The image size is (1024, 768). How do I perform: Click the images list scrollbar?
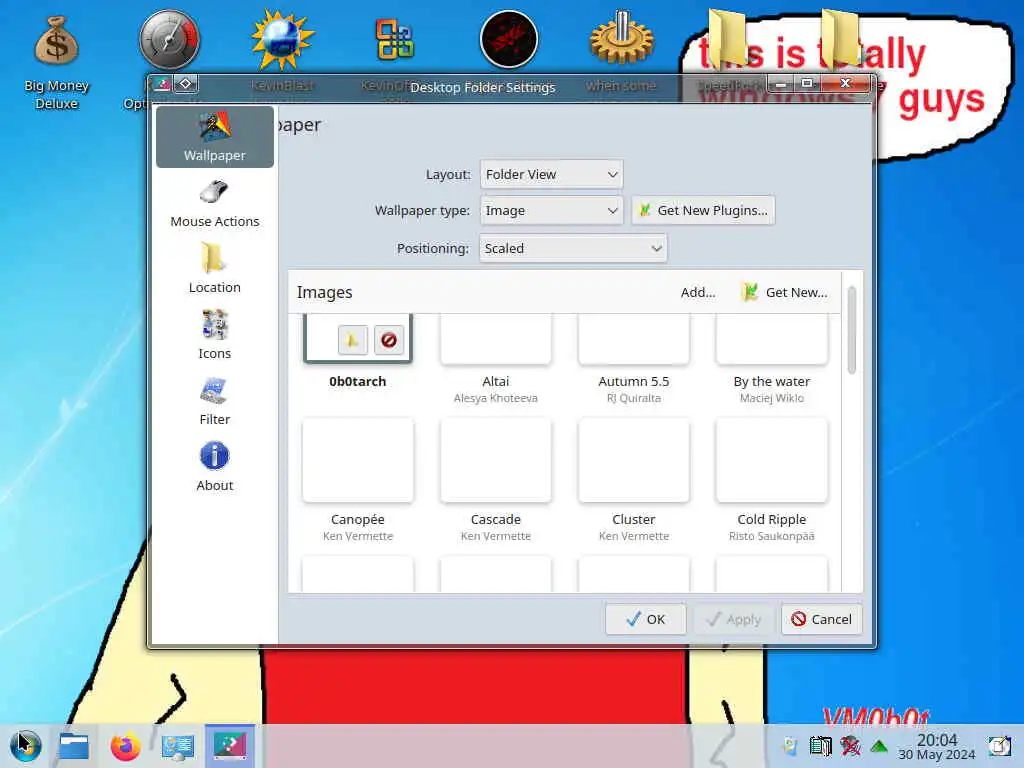click(851, 330)
